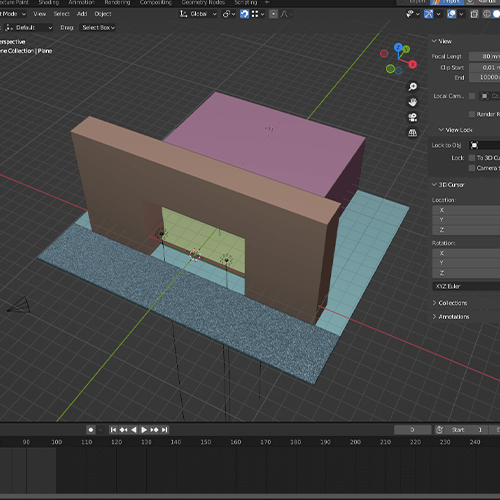Click the timeline Start frame field
The height and width of the screenshot is (500, 500).
[467, 430]
